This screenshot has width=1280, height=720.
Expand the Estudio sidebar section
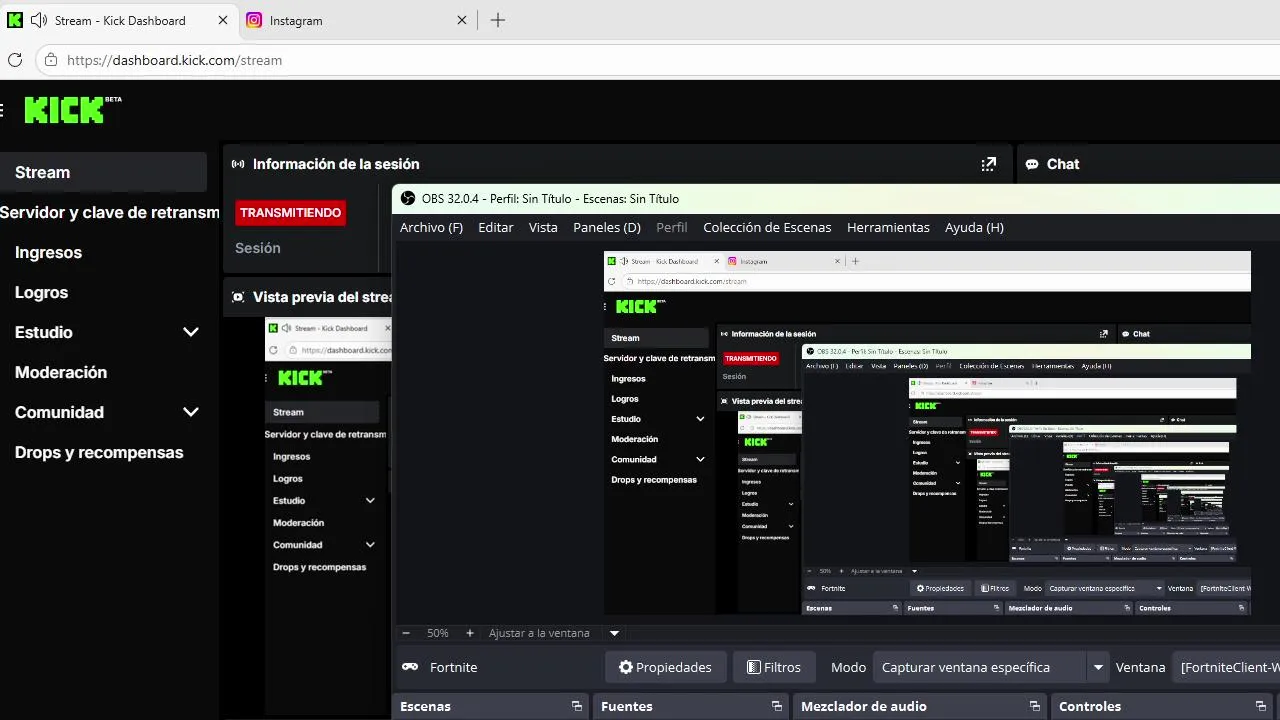tap(191, 332)
